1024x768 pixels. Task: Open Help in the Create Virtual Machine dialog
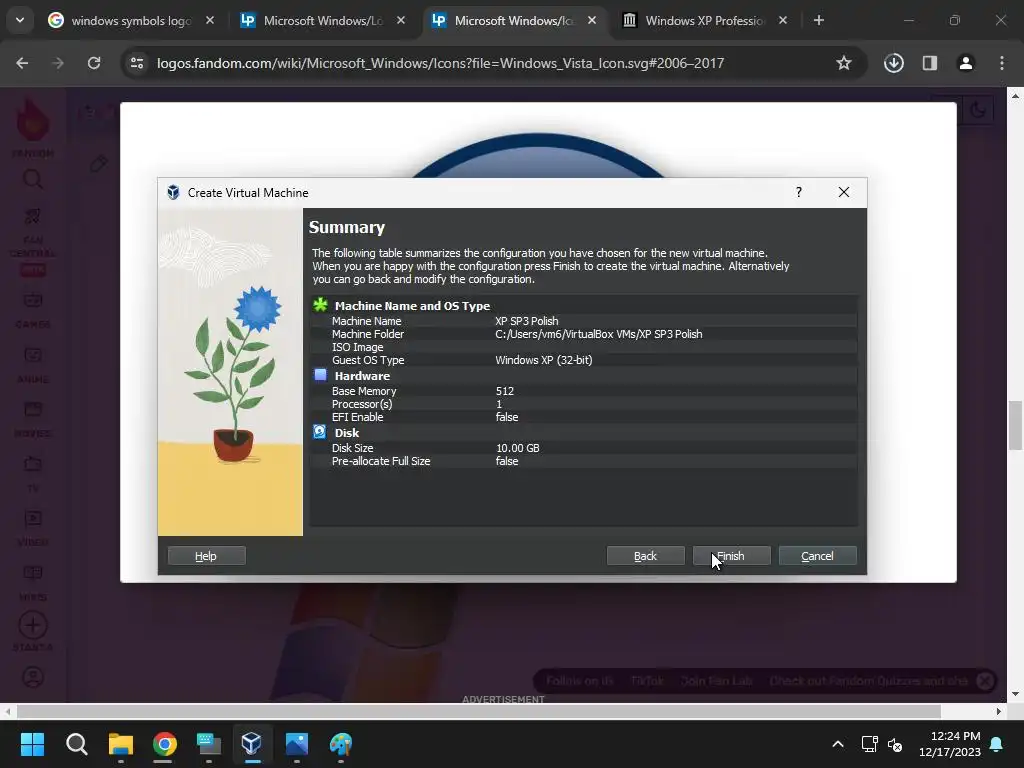206,556
